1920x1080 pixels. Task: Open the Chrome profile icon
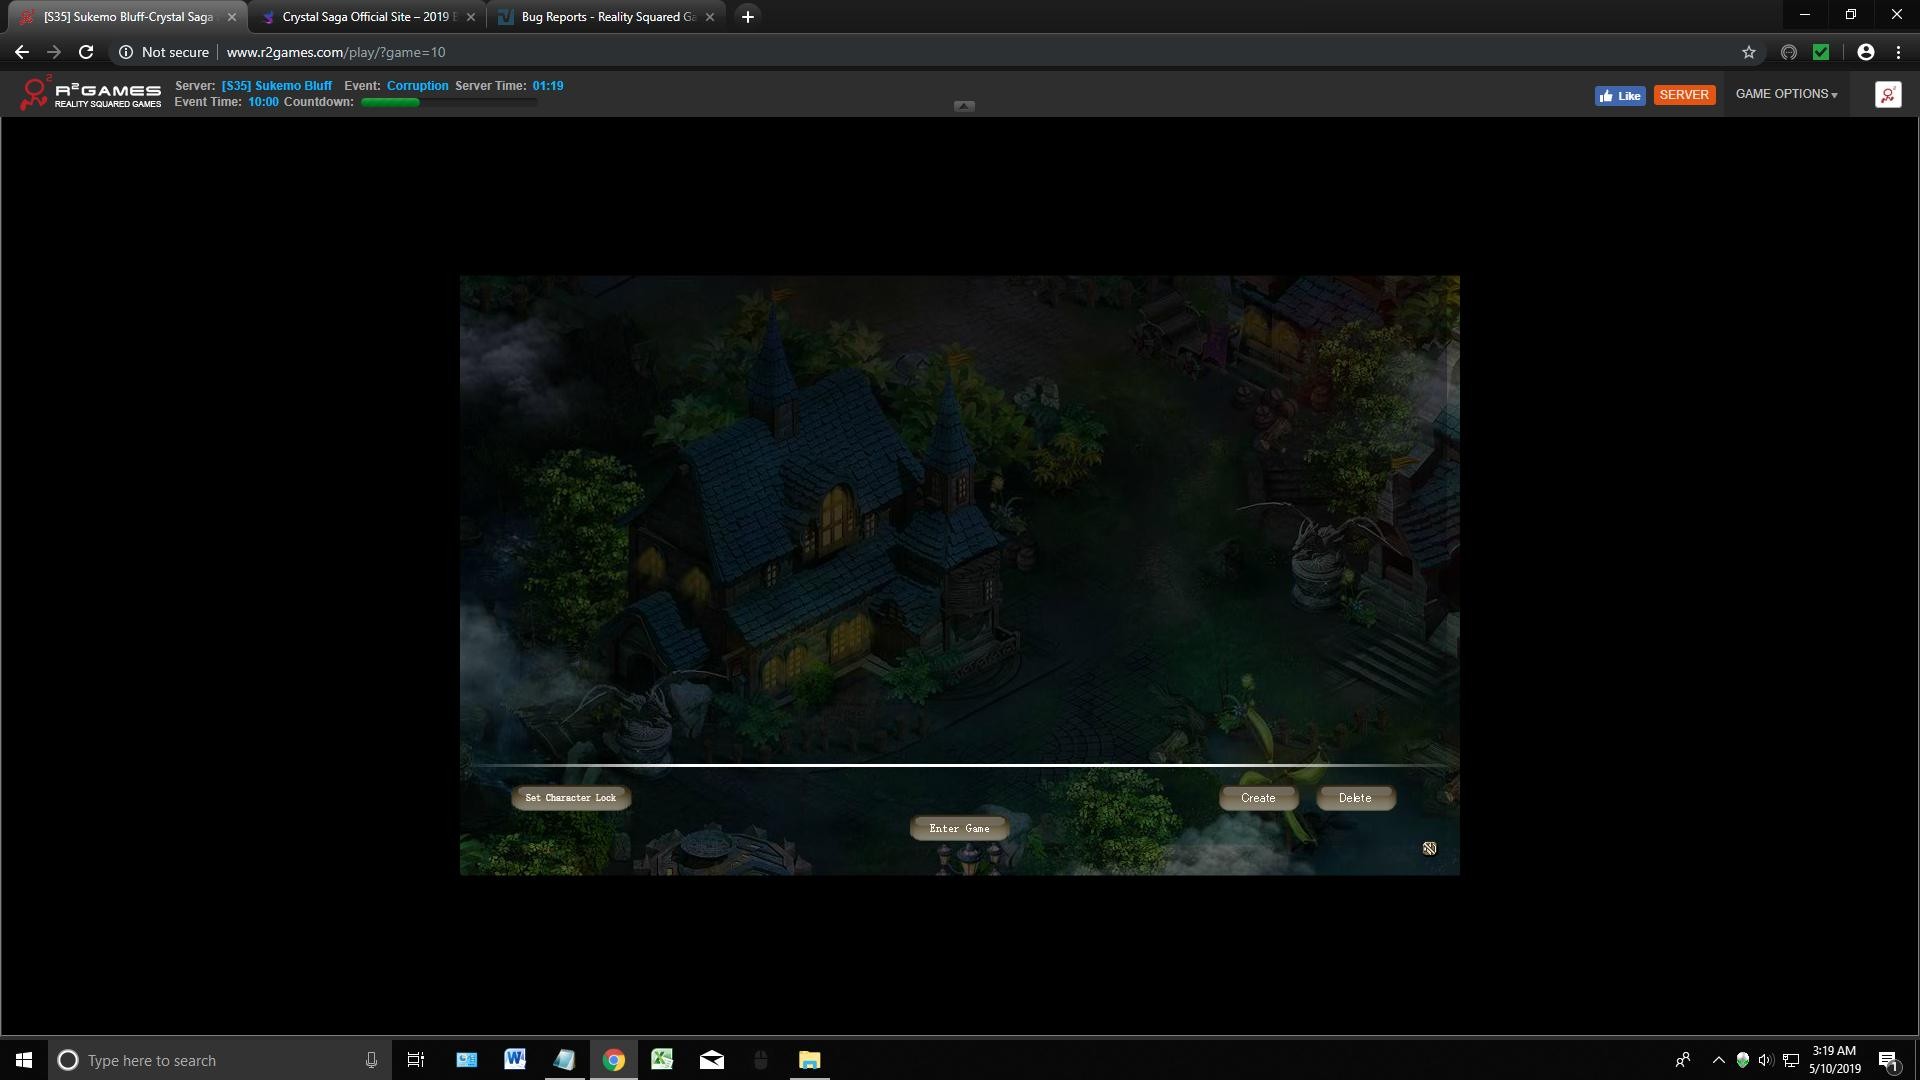[x=1865, y=52]
